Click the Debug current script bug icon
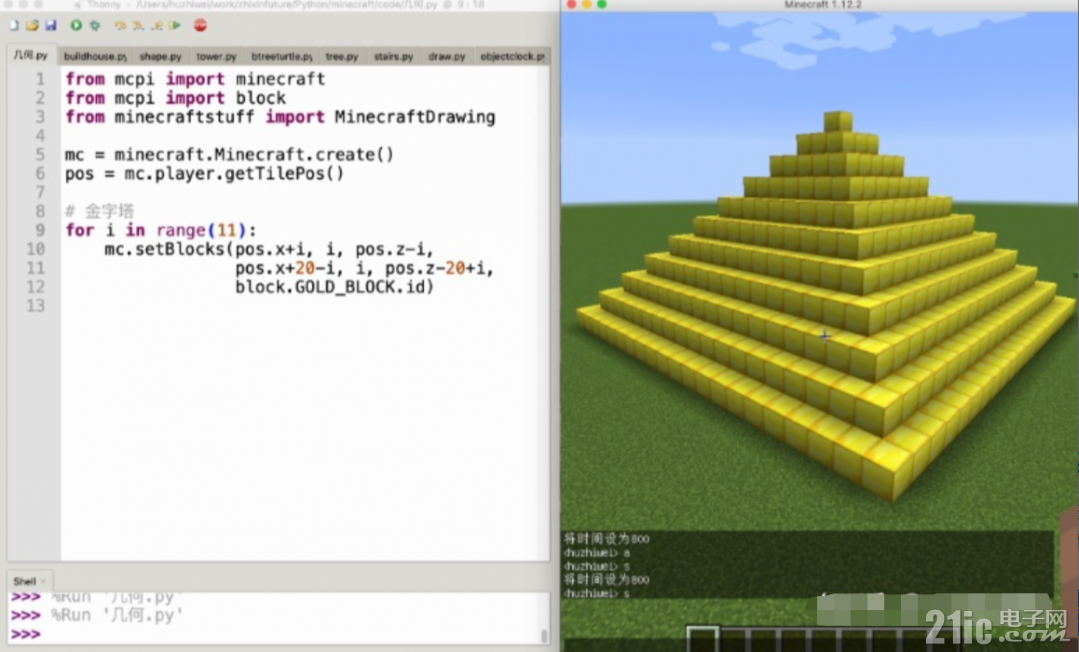 tap(95, 25)
